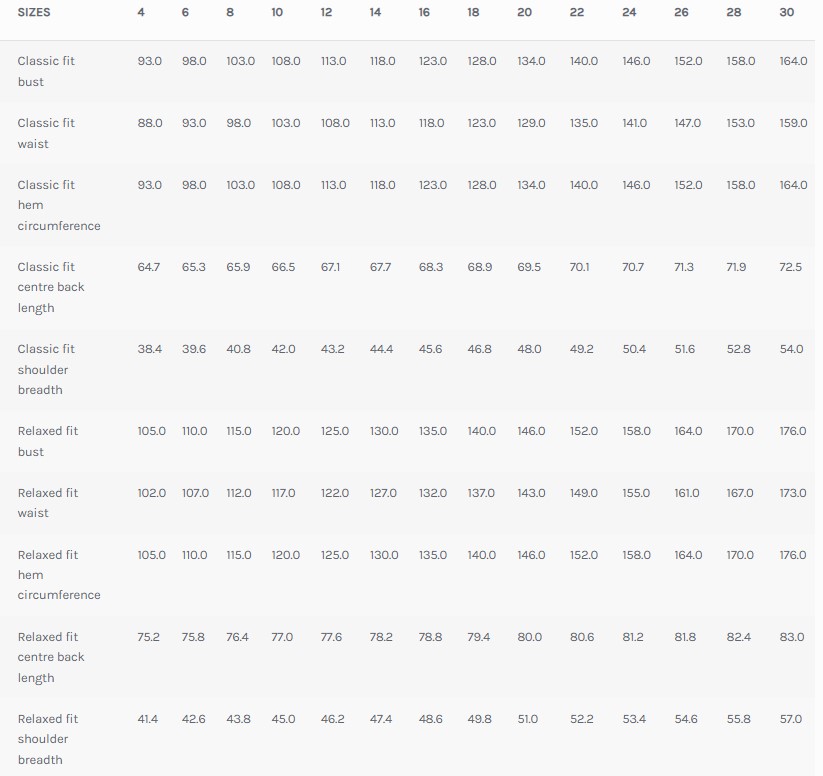Viewport: 823px width, 776px height.
Task: Select the 173.0 Relaxed fit waist value
Action: point(792,493)
